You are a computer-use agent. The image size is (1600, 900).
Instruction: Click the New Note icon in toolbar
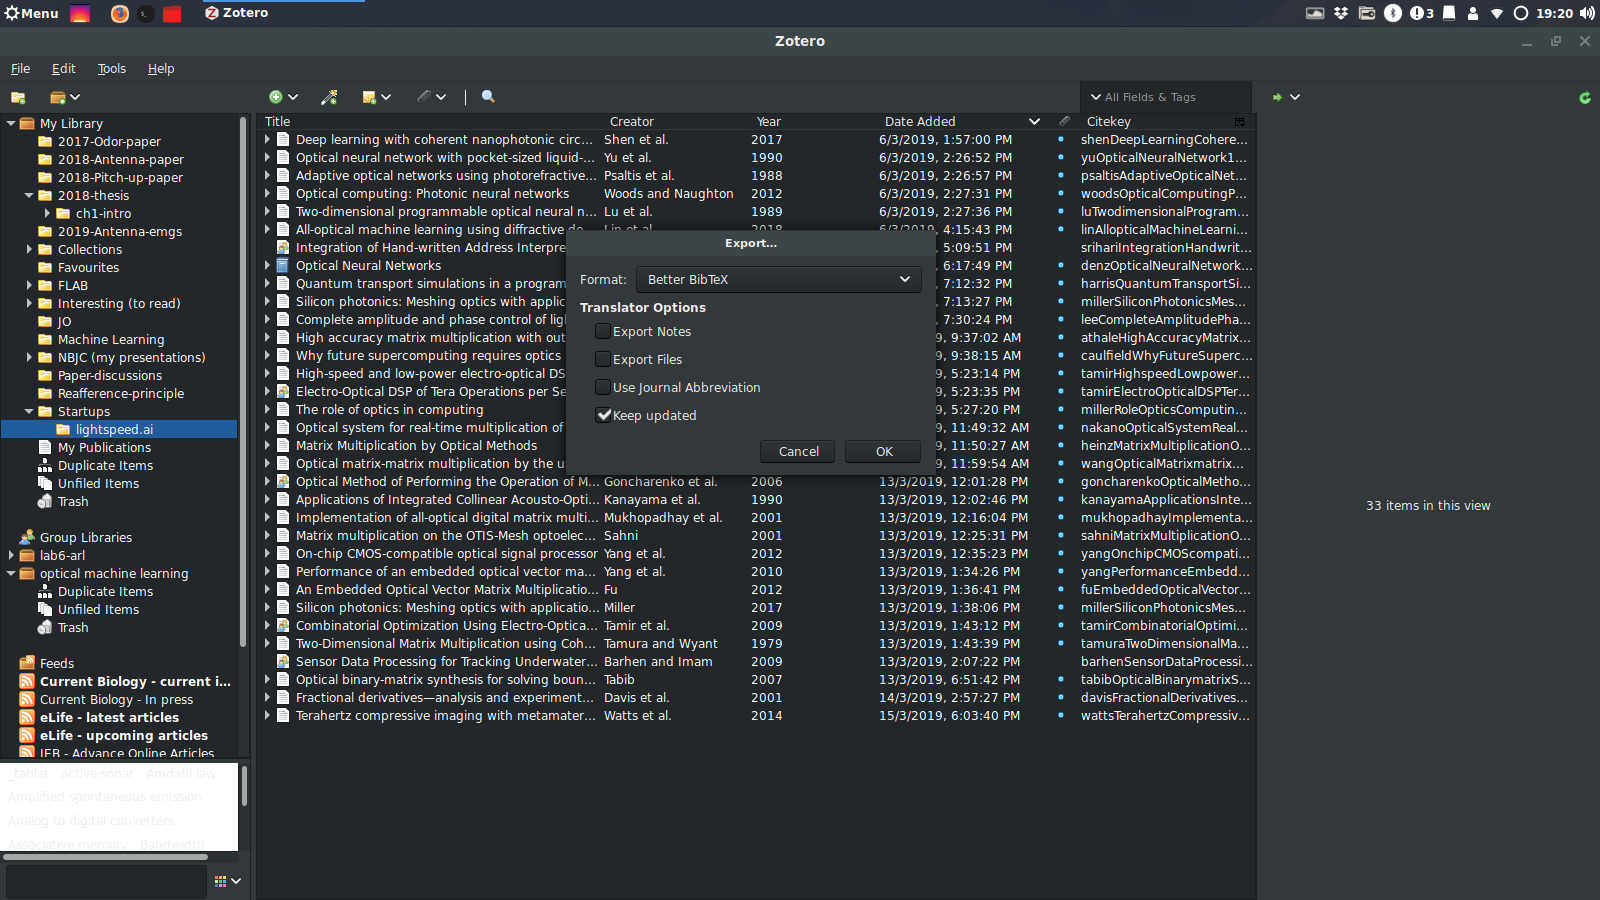pos(369,97)
